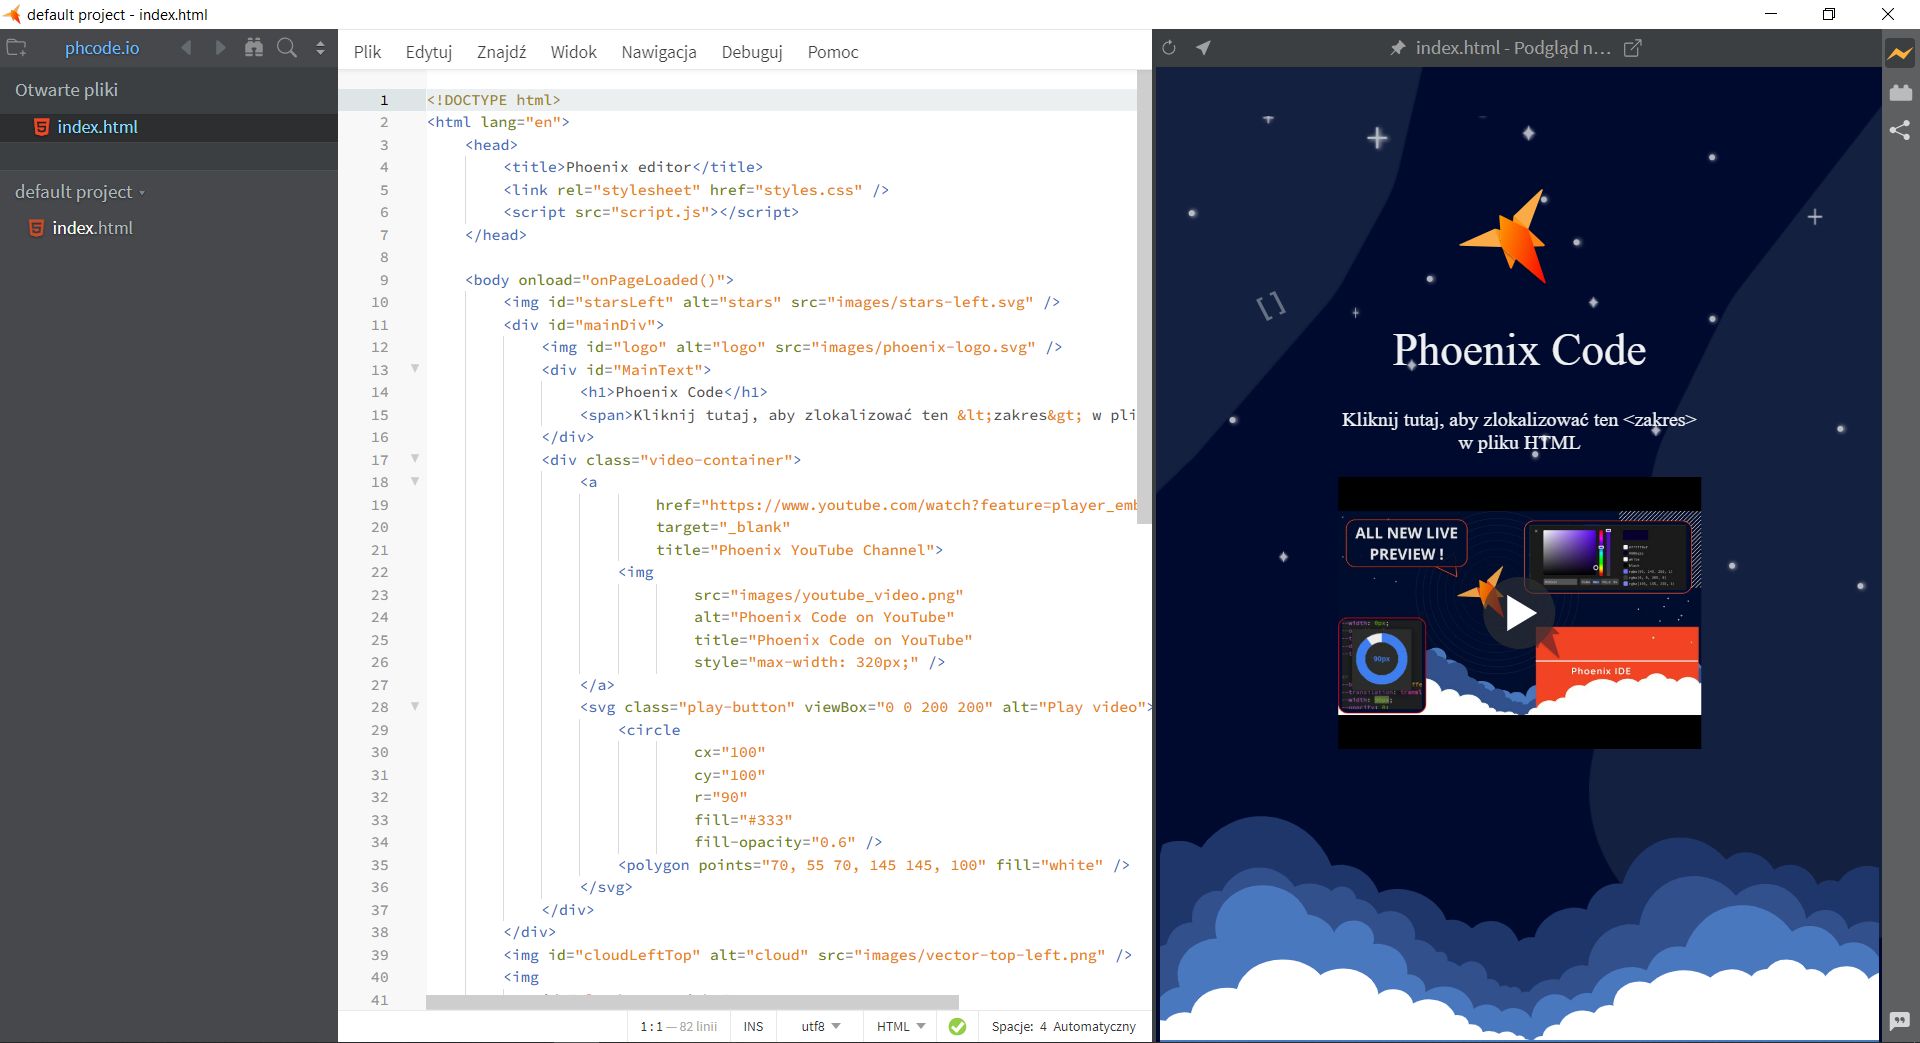Screen dimensions: 1920x1043
Task: Toggle live preview highlight with the paper-plane icon
Action: (x=1204, y=47)
